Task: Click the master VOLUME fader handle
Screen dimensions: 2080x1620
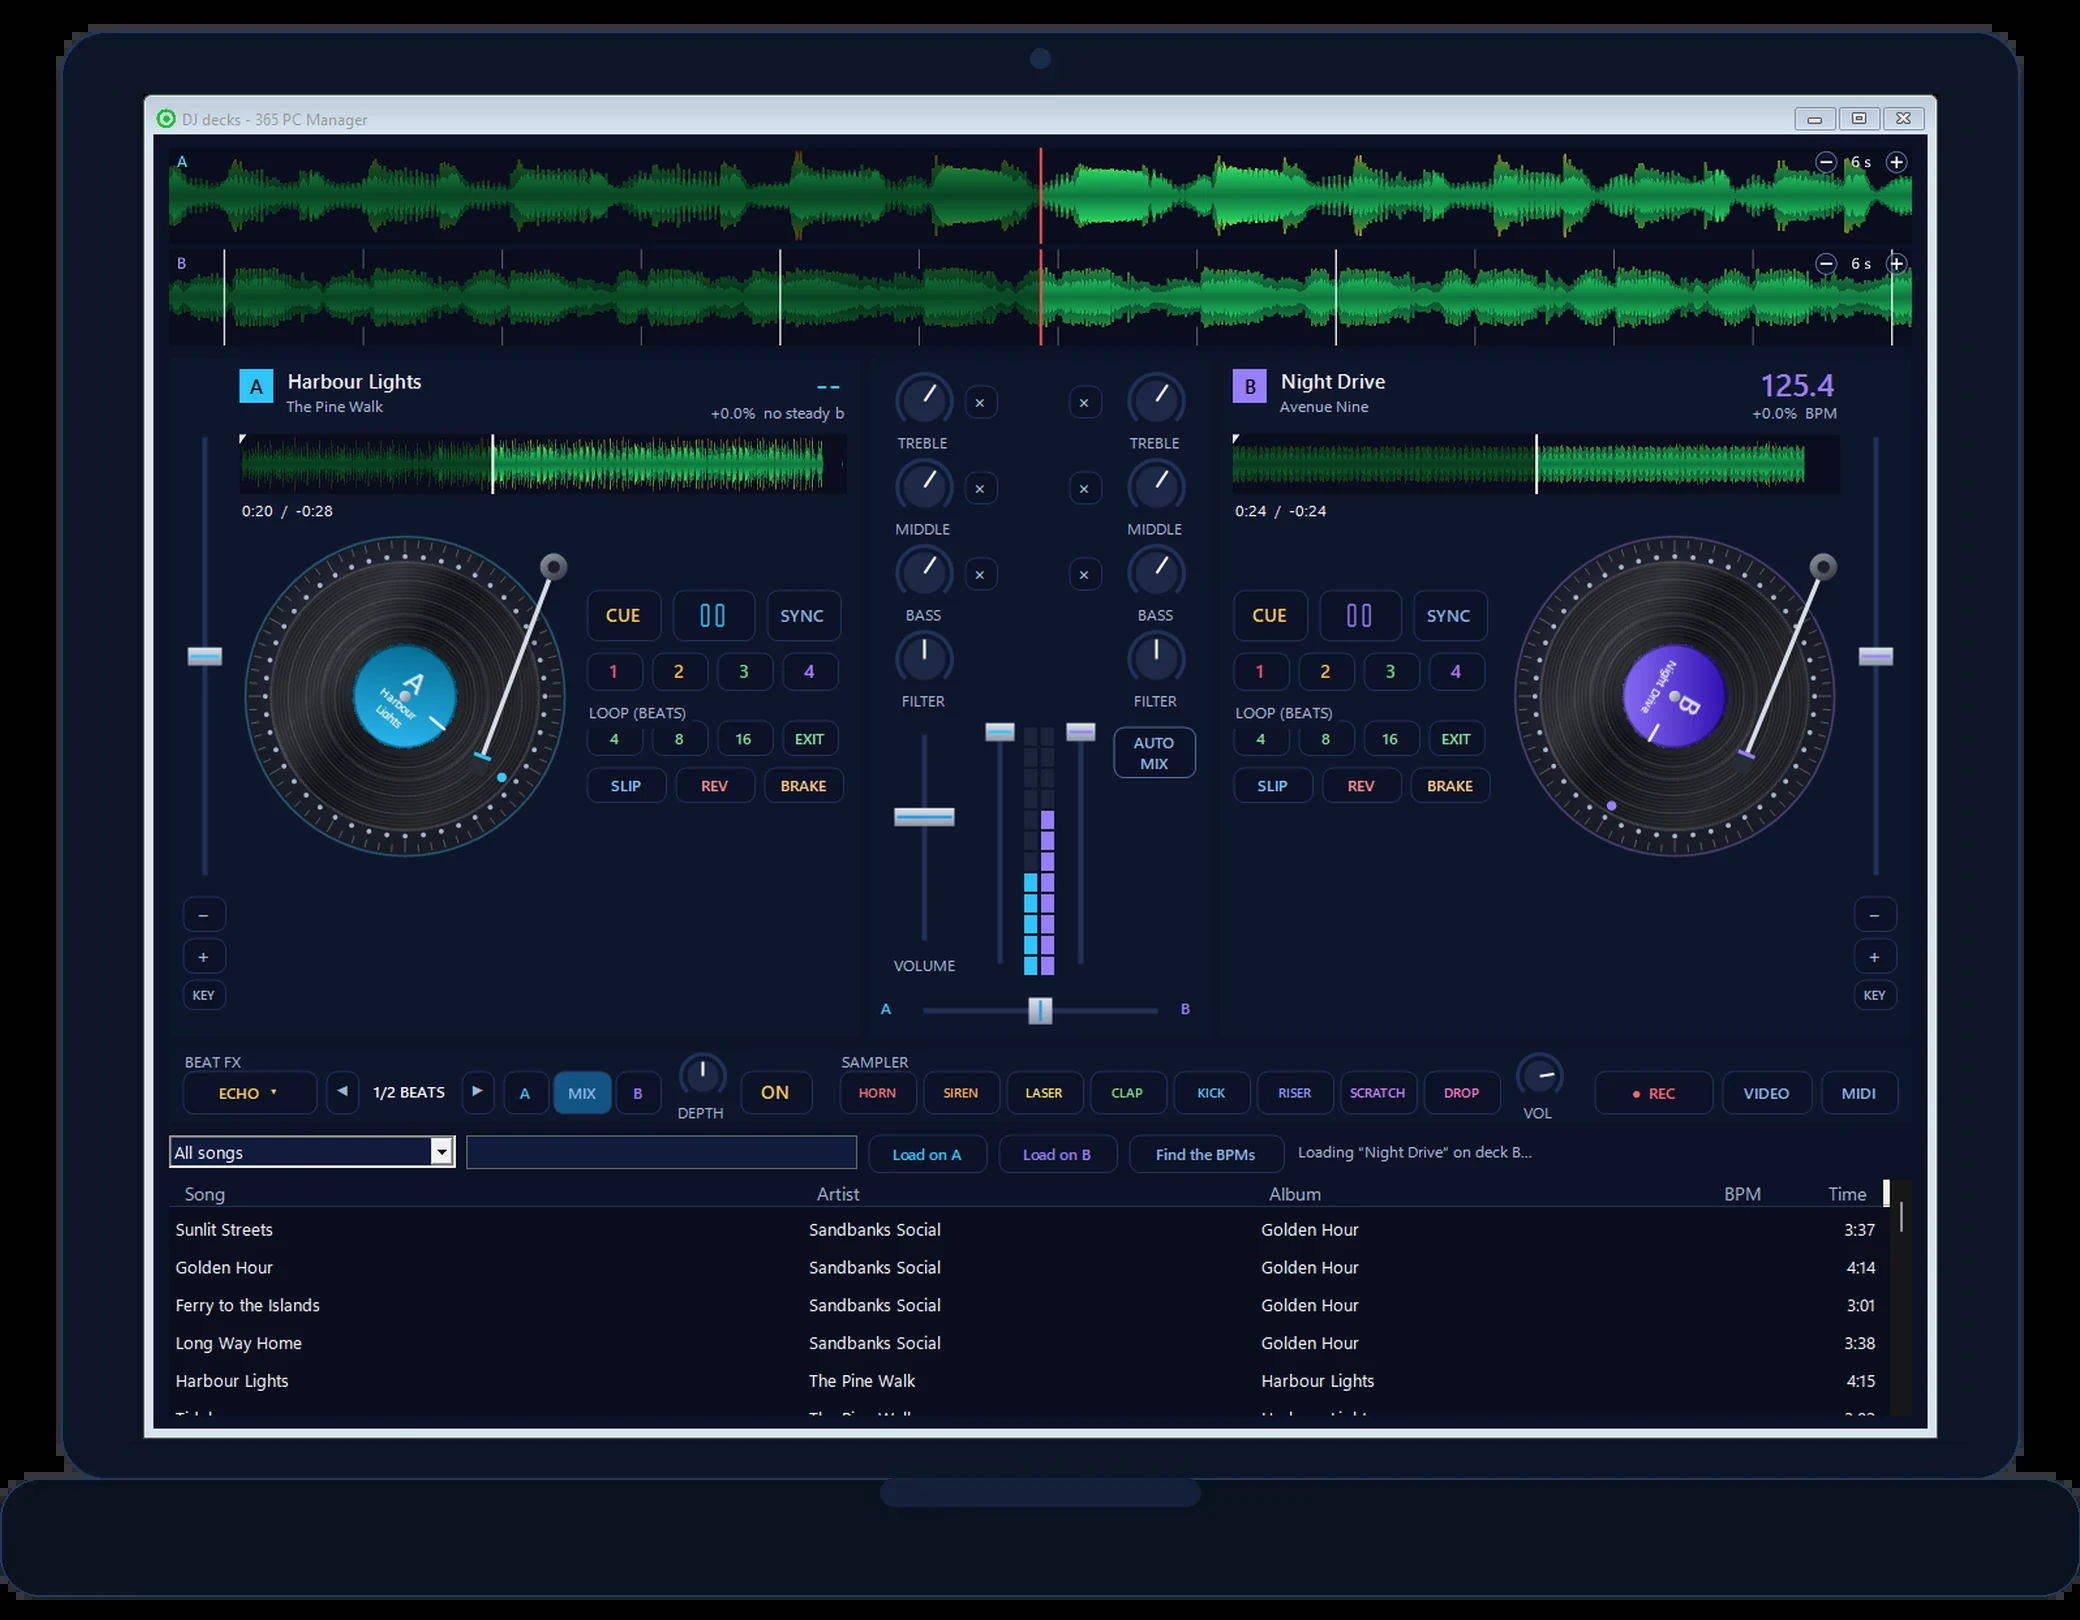Action: [x=924, y=817]
